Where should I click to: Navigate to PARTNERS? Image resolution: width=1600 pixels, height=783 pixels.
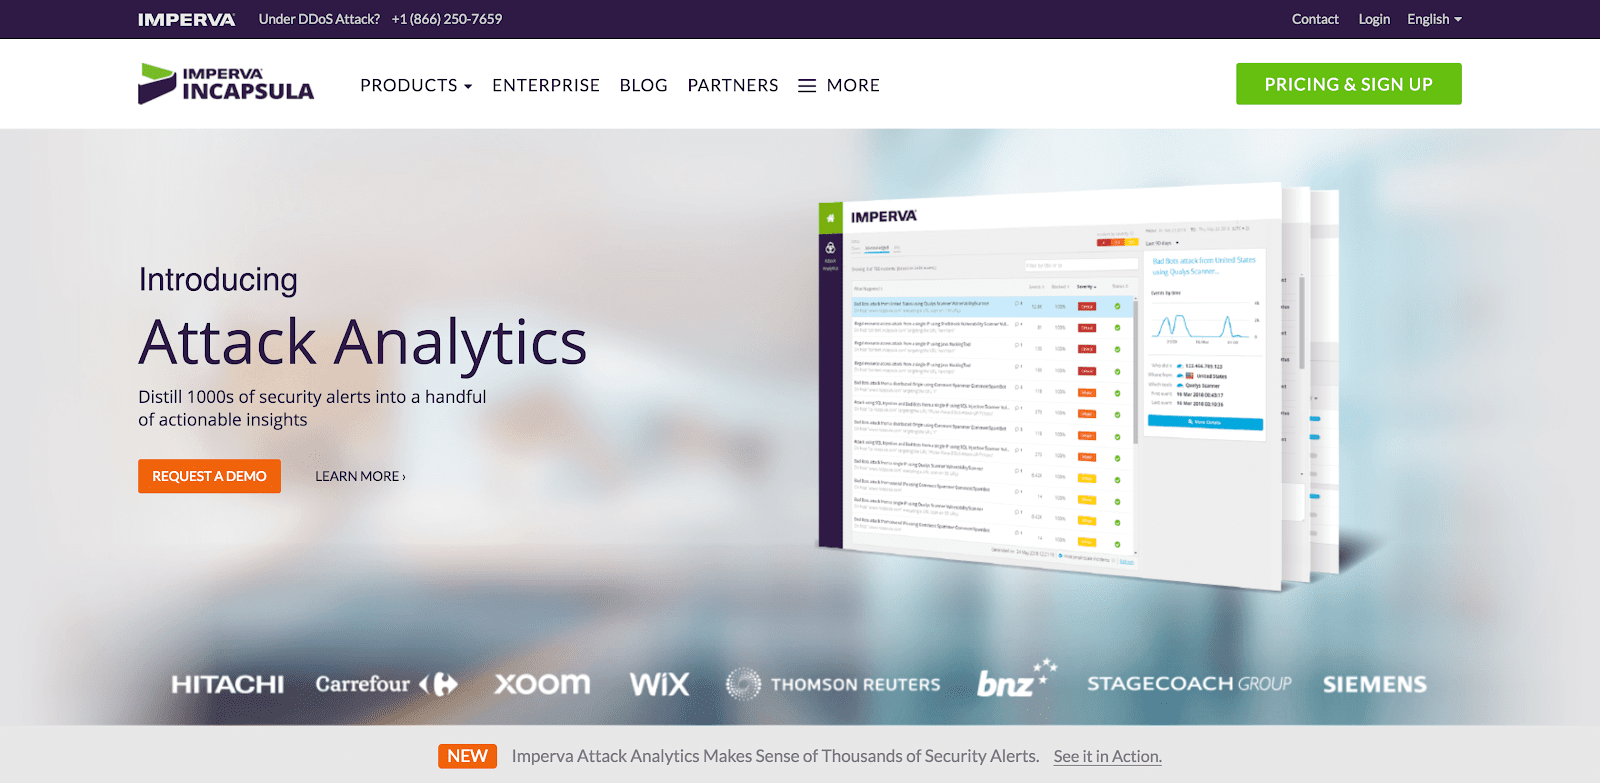click(733, 86)
